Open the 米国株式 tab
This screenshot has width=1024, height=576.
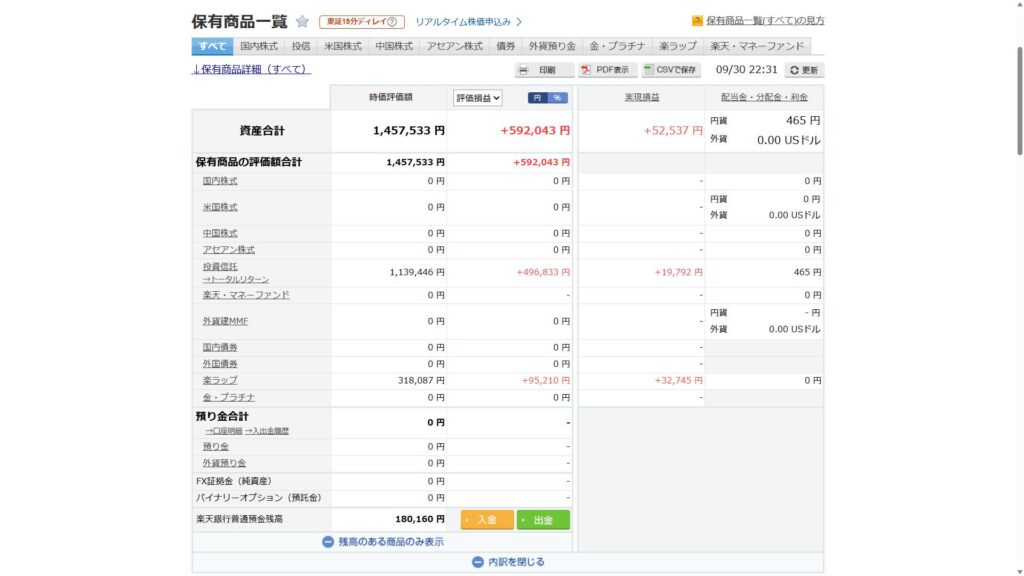coord(343,46)
